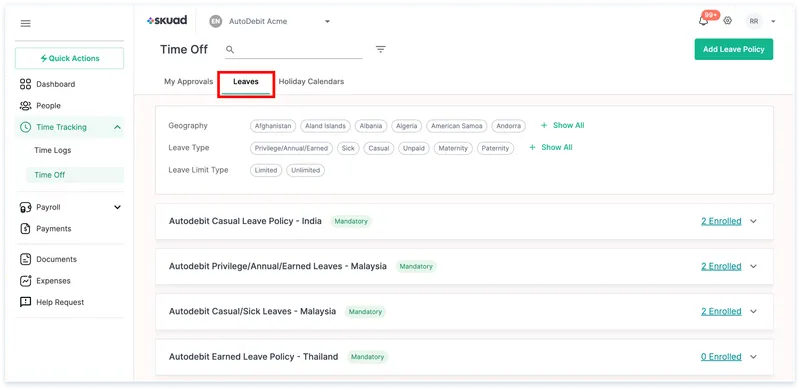Open the hamburger menu icon
This screenshot has width=800, height=390.
26,23
